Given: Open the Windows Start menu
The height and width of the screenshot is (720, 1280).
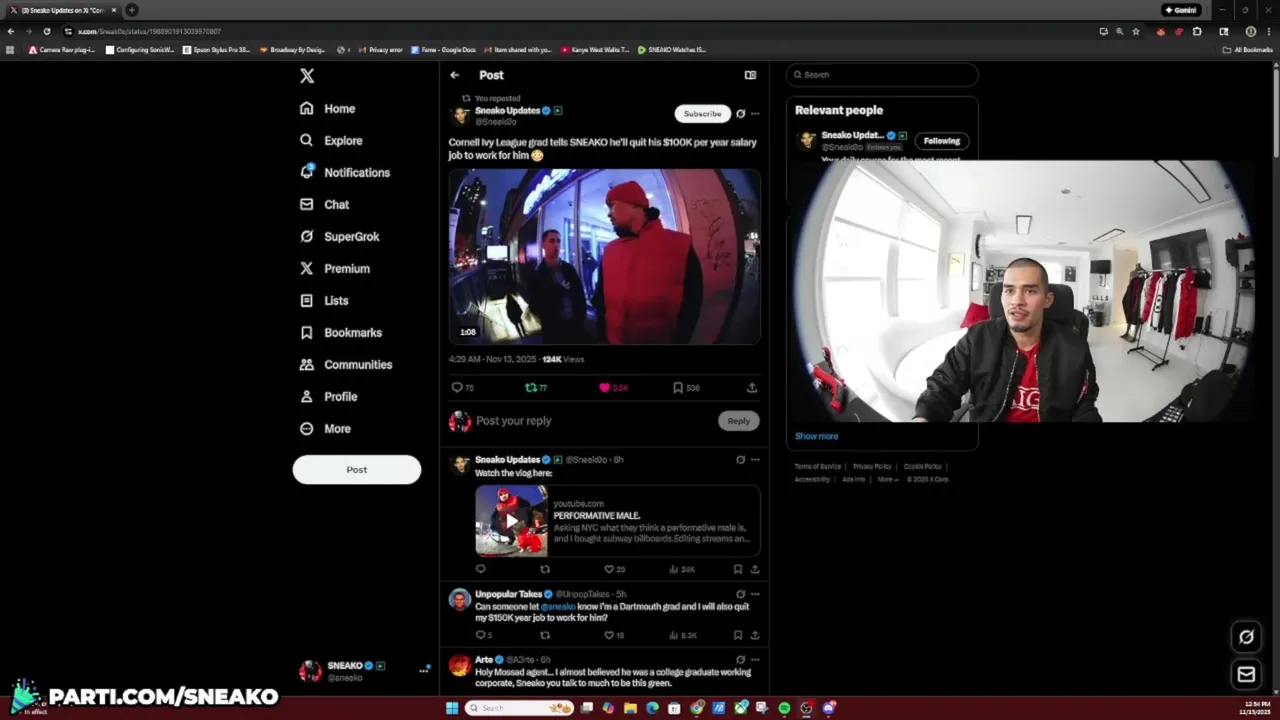Looking at the screenshot, I should 451,708.
